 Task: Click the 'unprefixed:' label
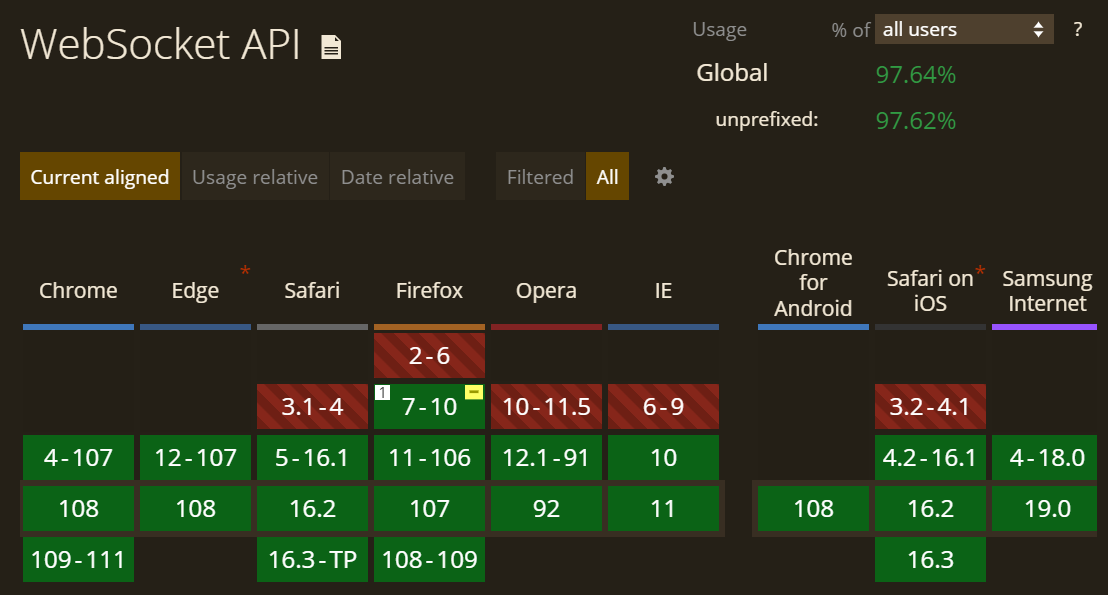pyautogui.click(x=767, y=119)
